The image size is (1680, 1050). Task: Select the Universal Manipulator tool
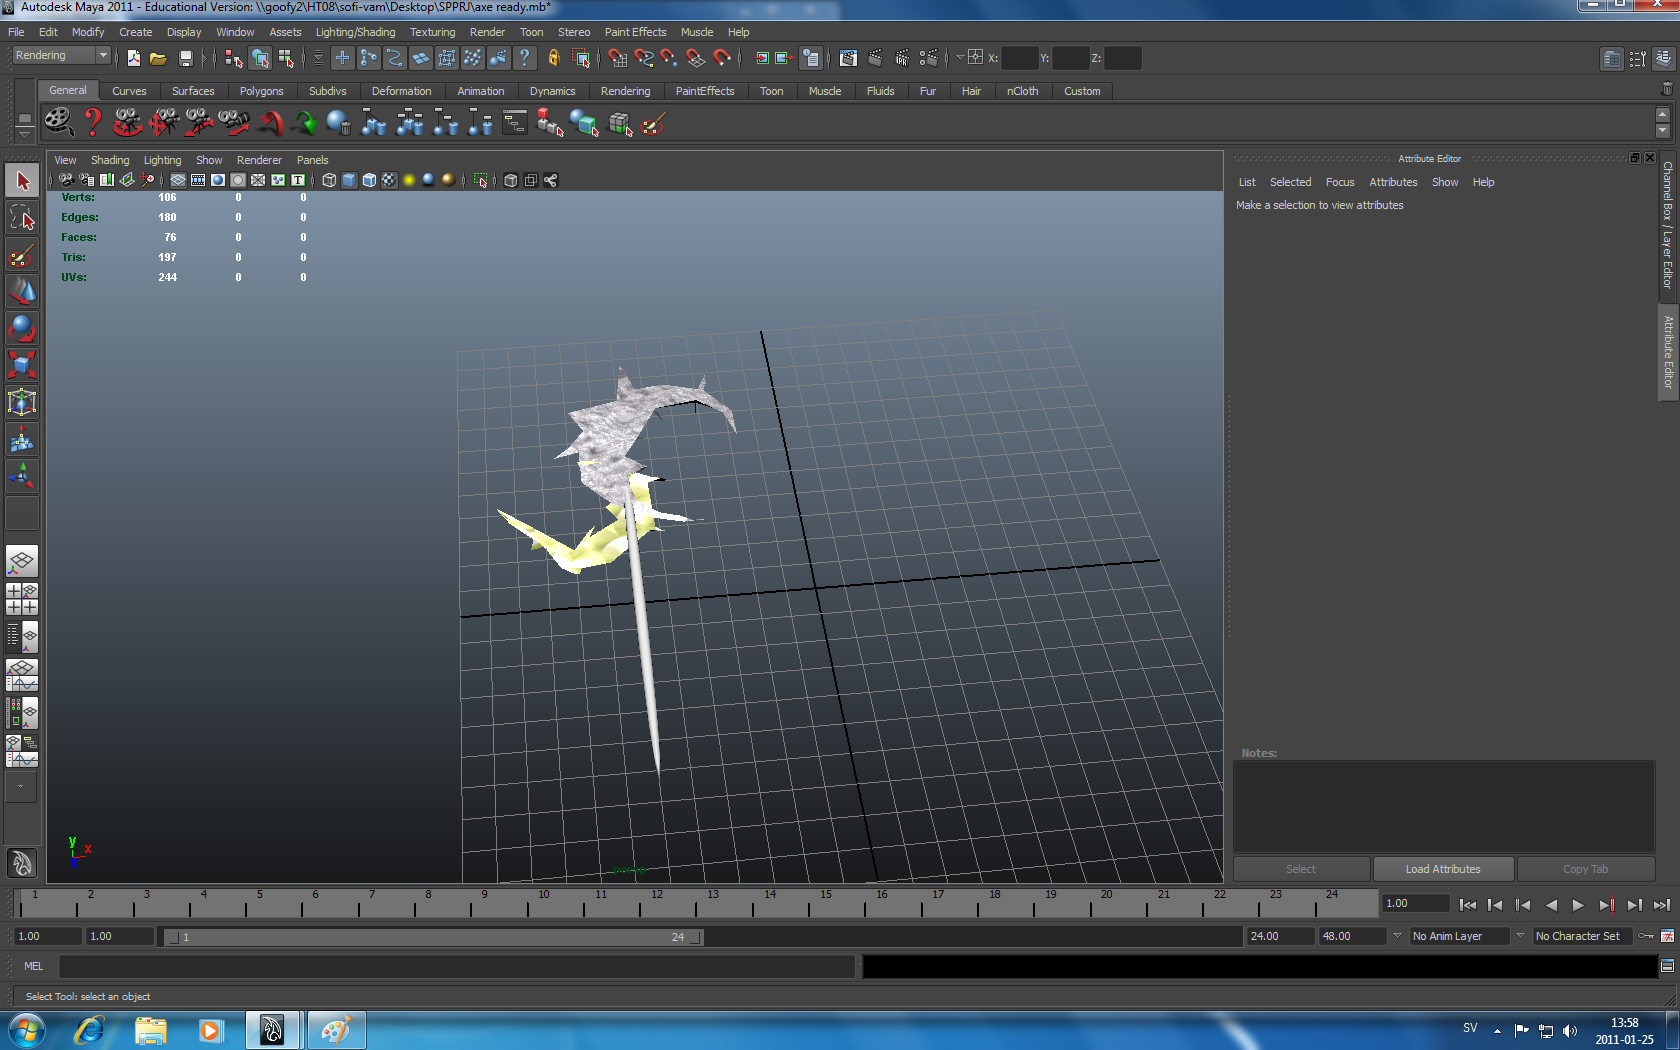(x=22, y=402)
